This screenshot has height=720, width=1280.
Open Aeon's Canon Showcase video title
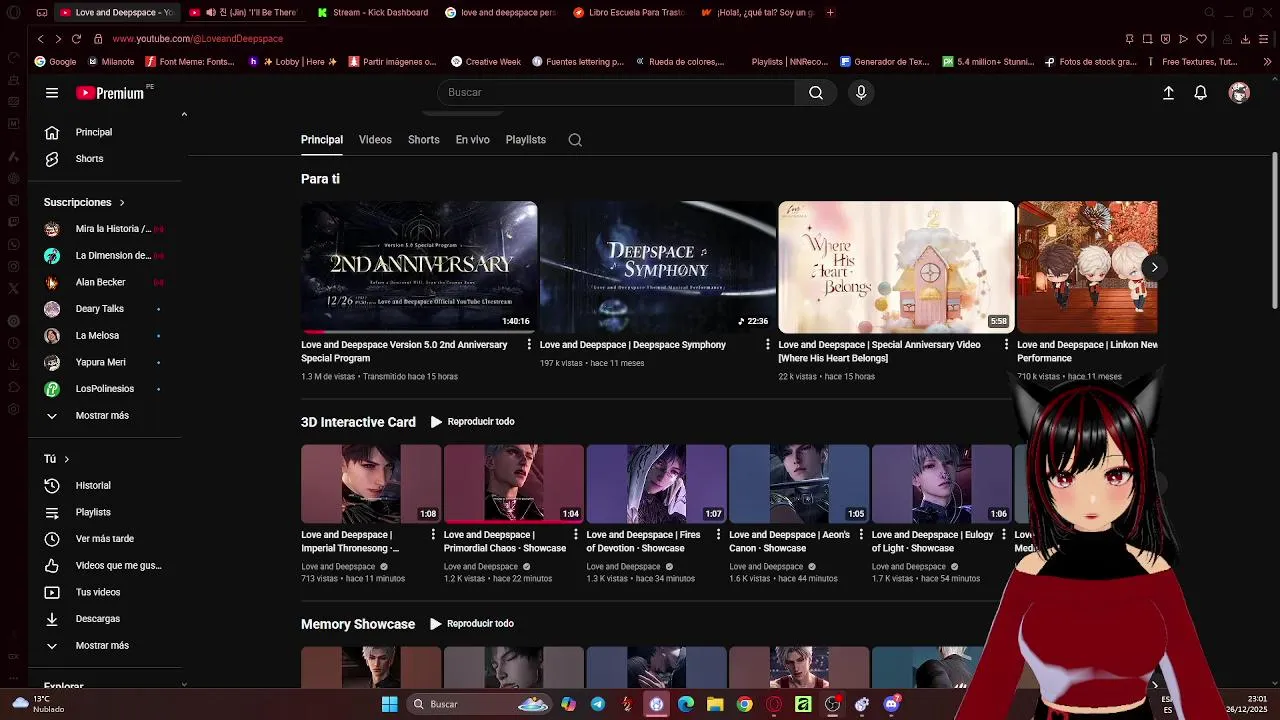(789, 541)
